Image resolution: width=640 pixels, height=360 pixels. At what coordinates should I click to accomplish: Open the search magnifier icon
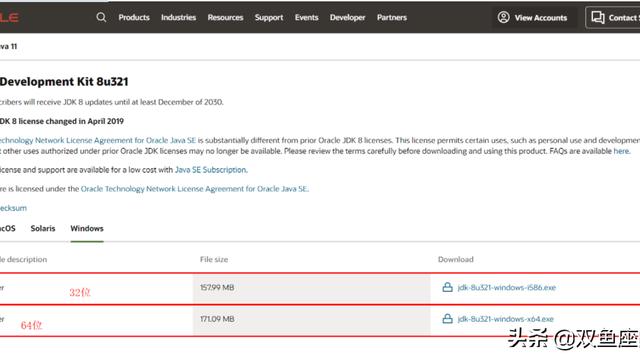[101, 17]
